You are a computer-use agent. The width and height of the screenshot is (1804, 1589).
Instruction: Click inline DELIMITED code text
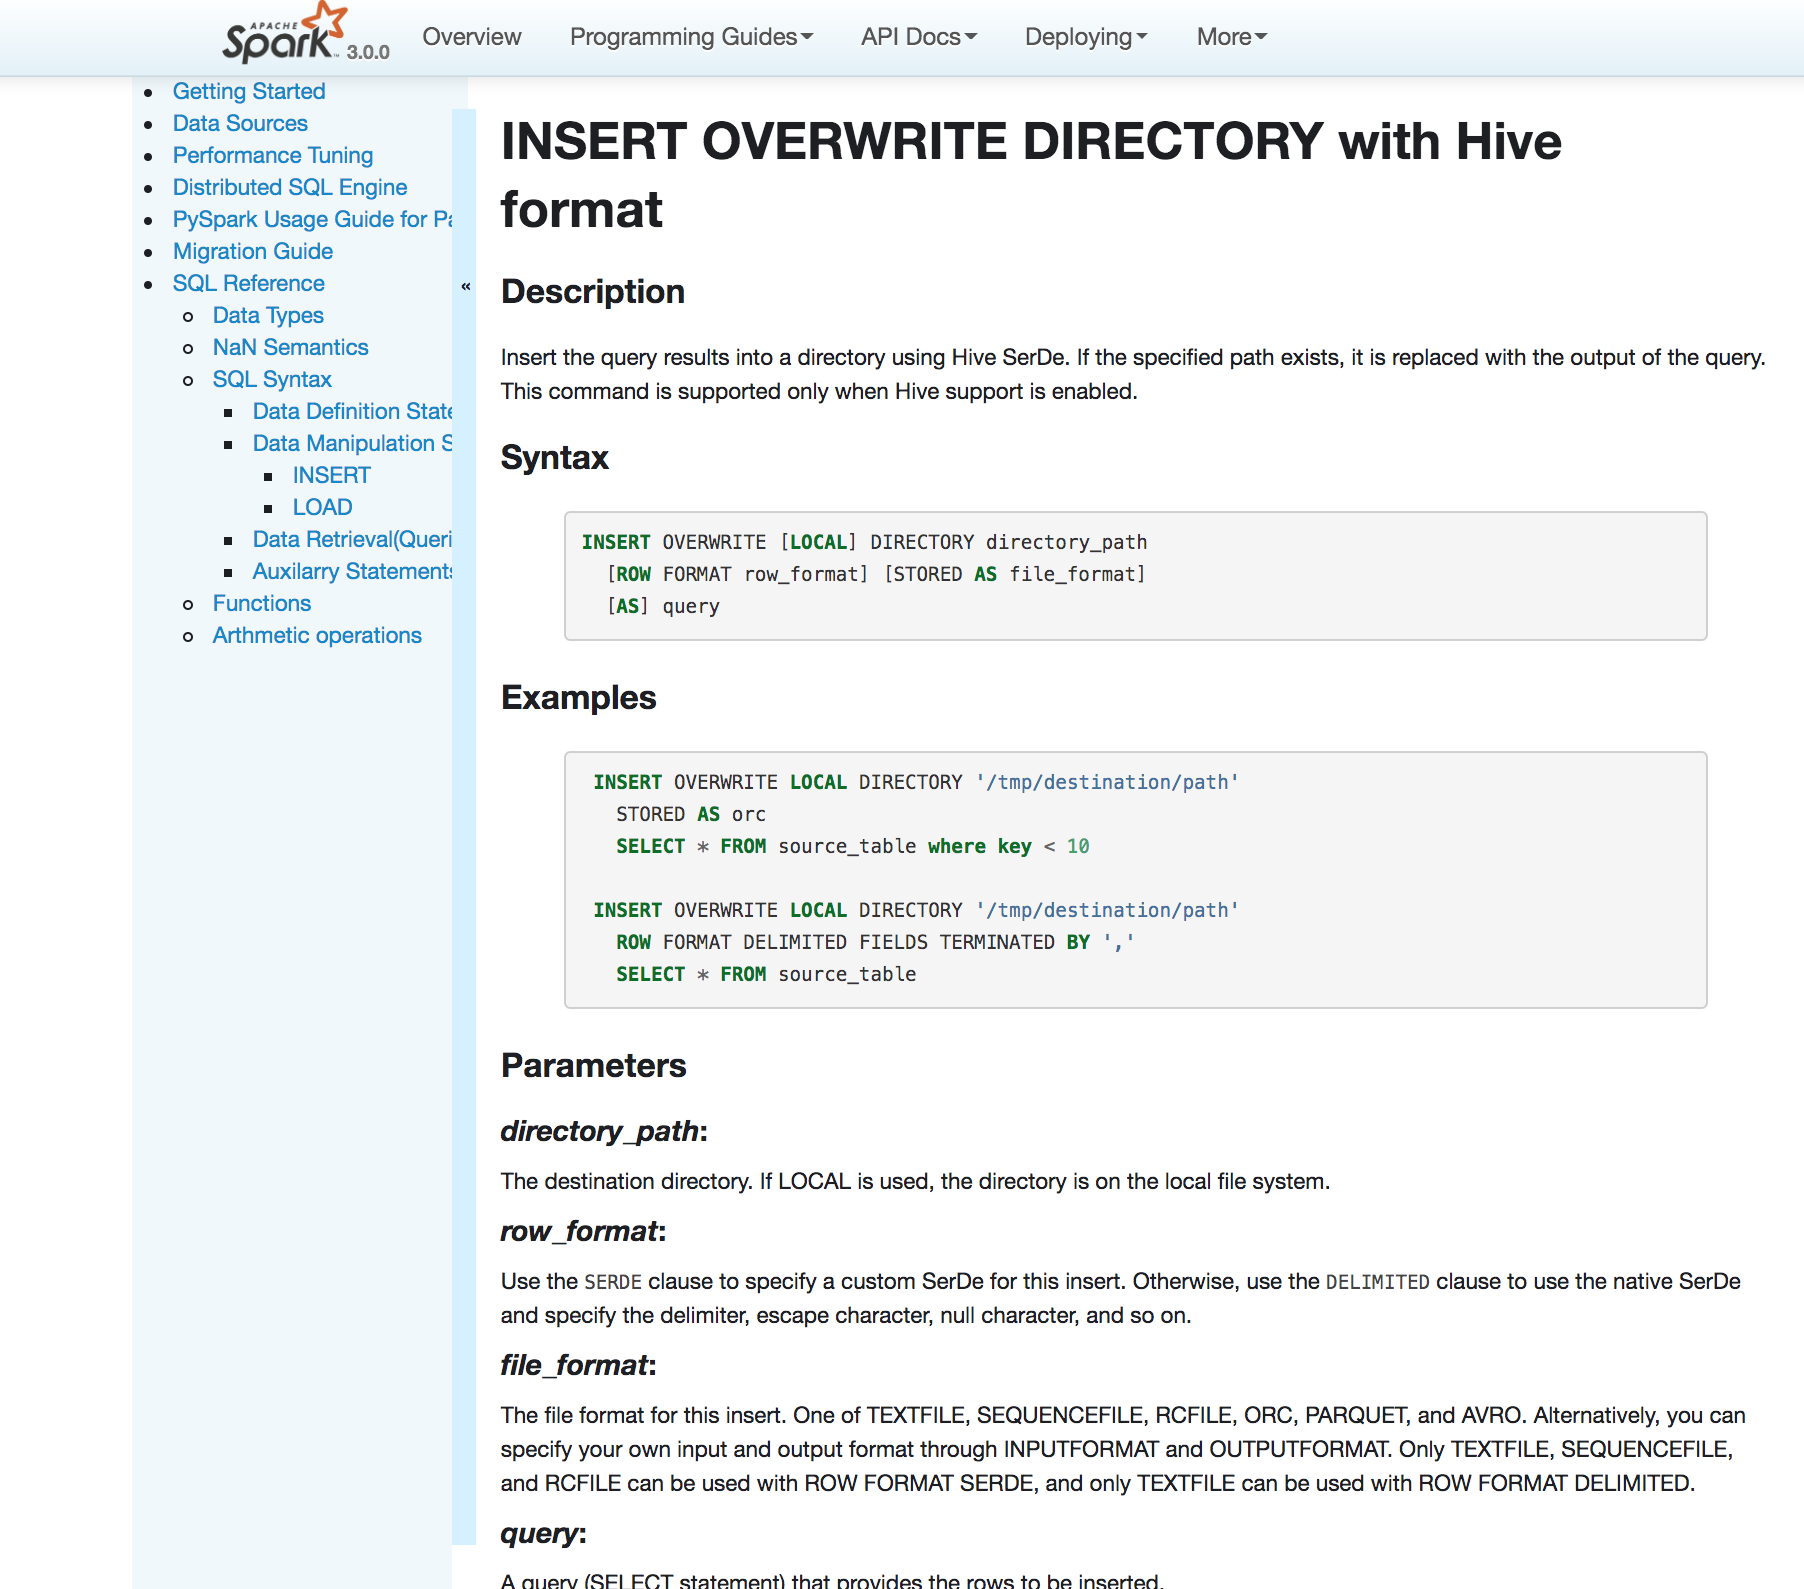pos(1377,1282)
